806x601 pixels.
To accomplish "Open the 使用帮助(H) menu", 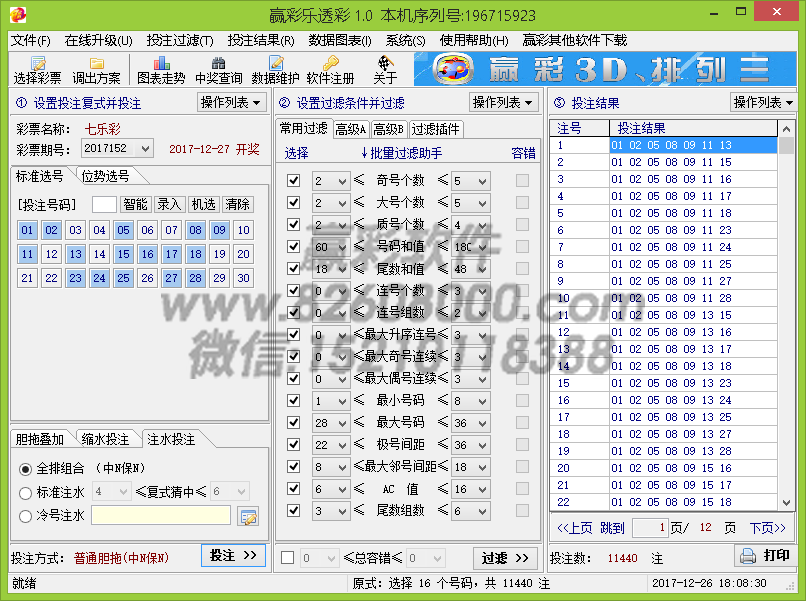I will coord(474,40).
